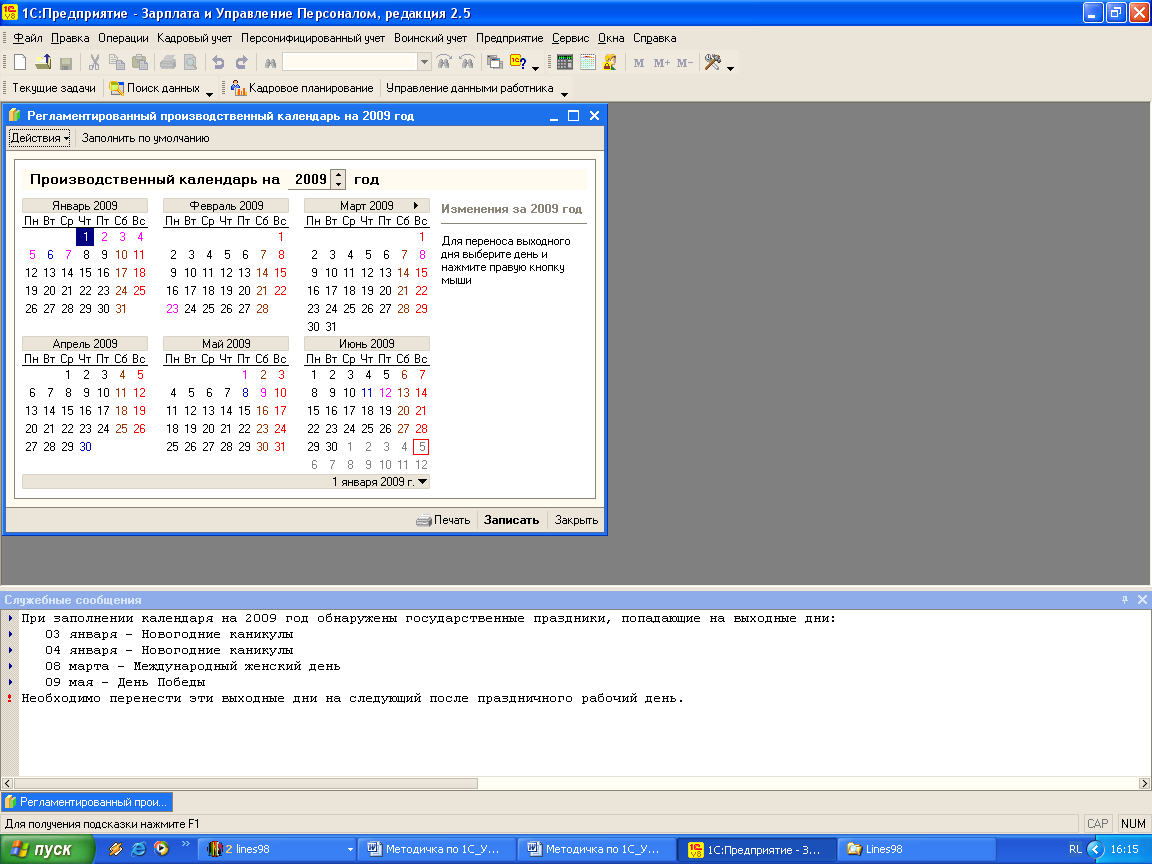The width and height of the screenshot is (1152, 864).
Task: Open the Windows пуск Start button
Action: pyautogui.click(x=47, y=849)
